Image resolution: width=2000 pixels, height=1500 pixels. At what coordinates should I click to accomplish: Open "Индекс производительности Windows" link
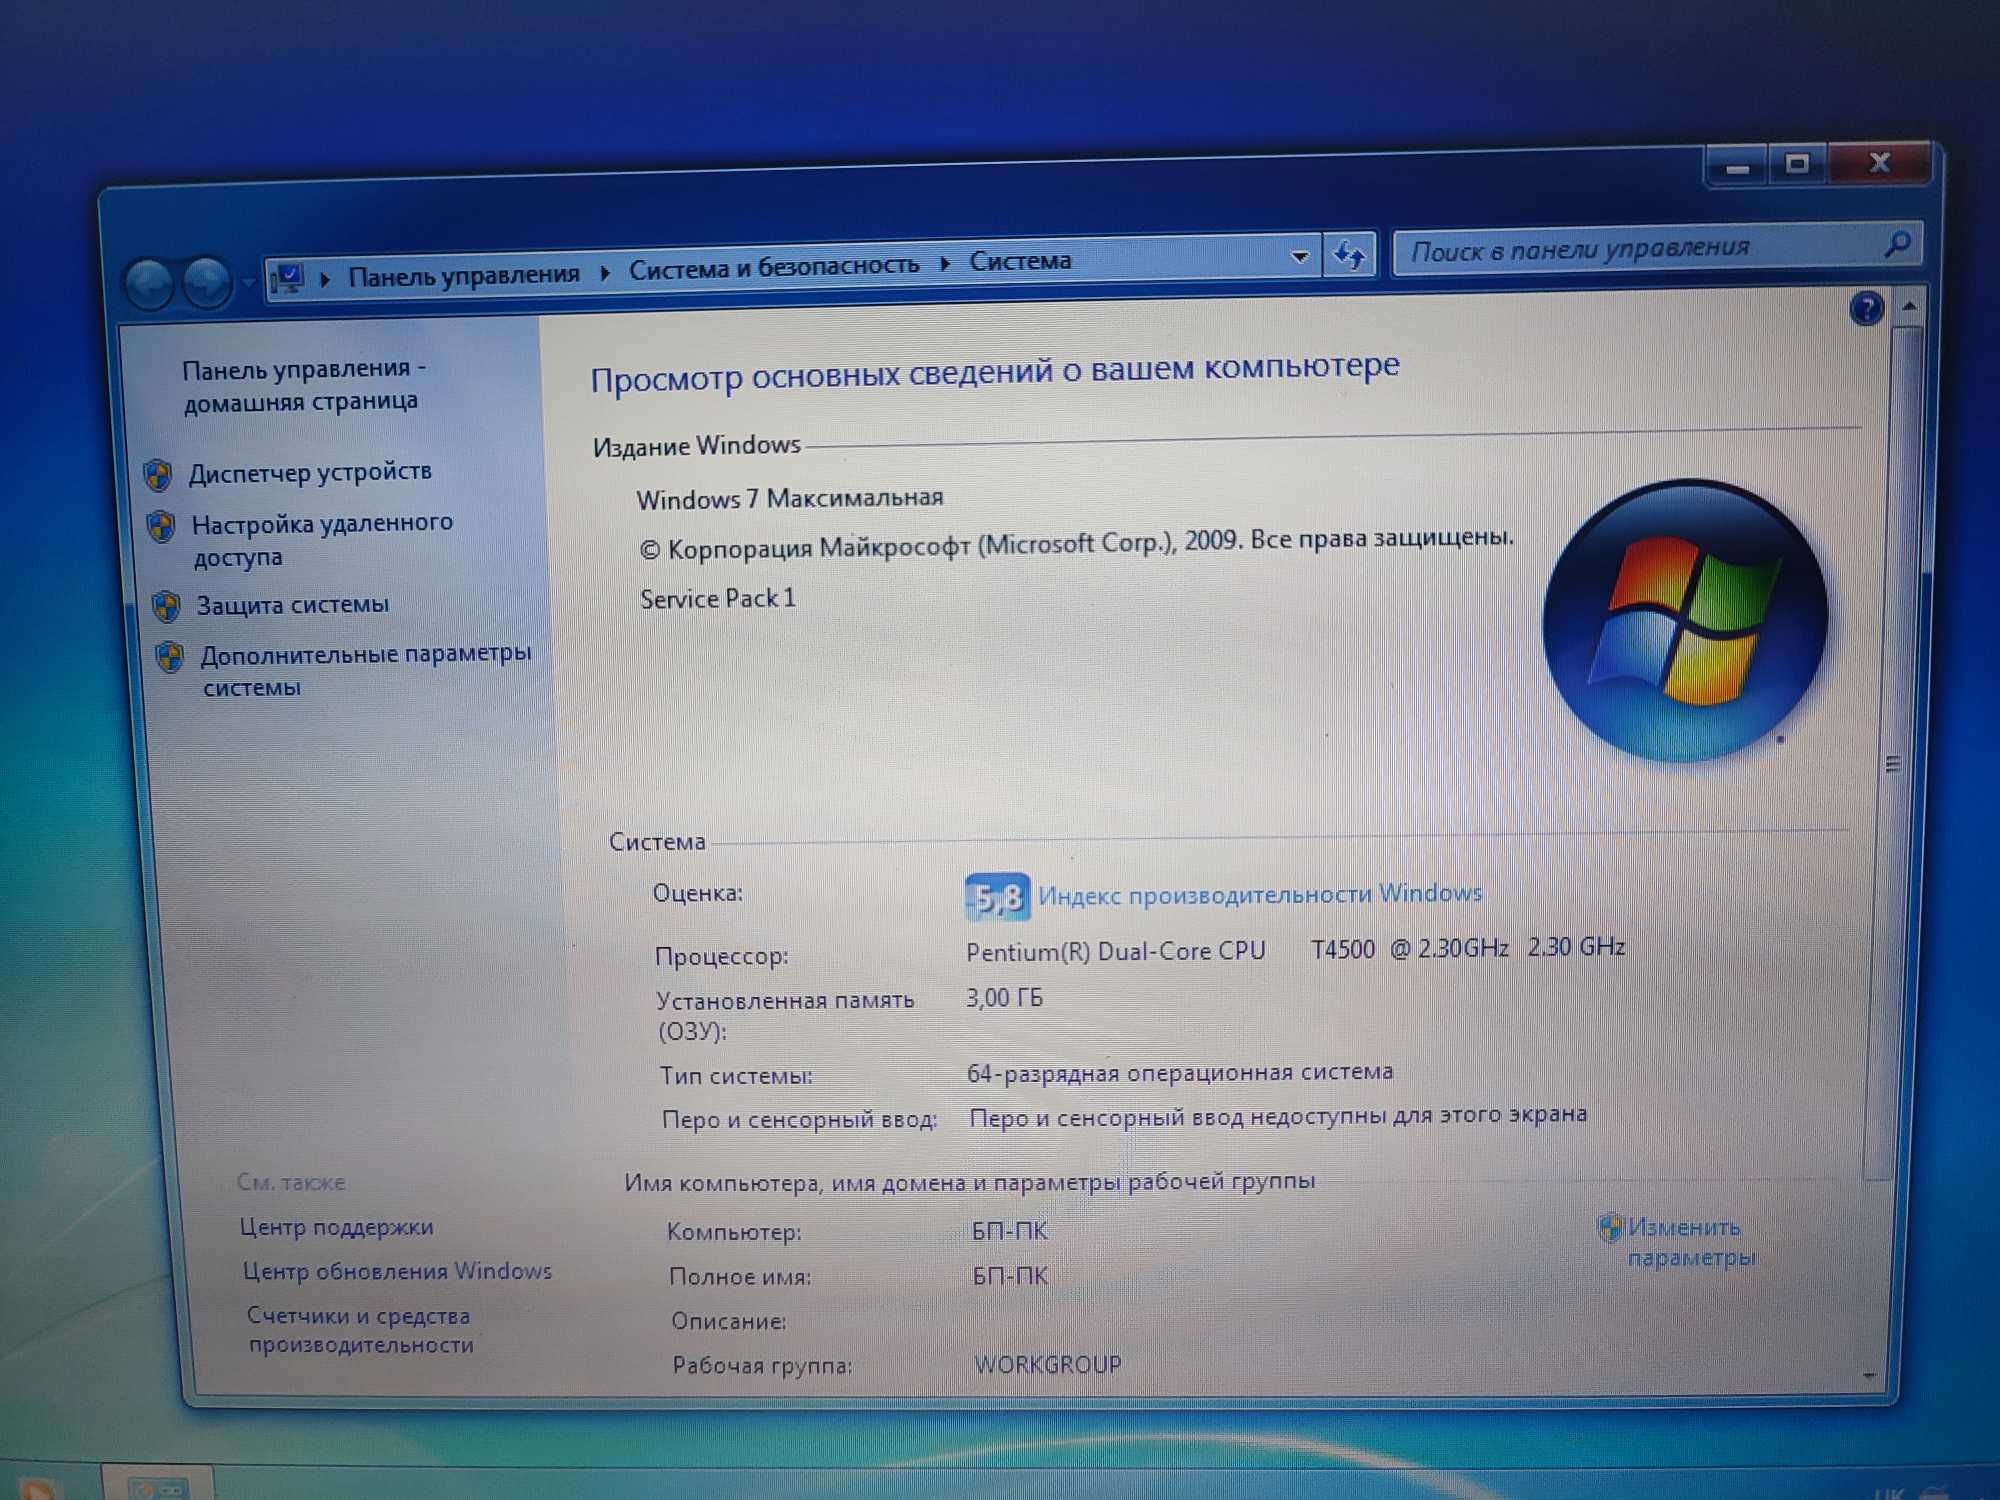tap(1260, 894)
